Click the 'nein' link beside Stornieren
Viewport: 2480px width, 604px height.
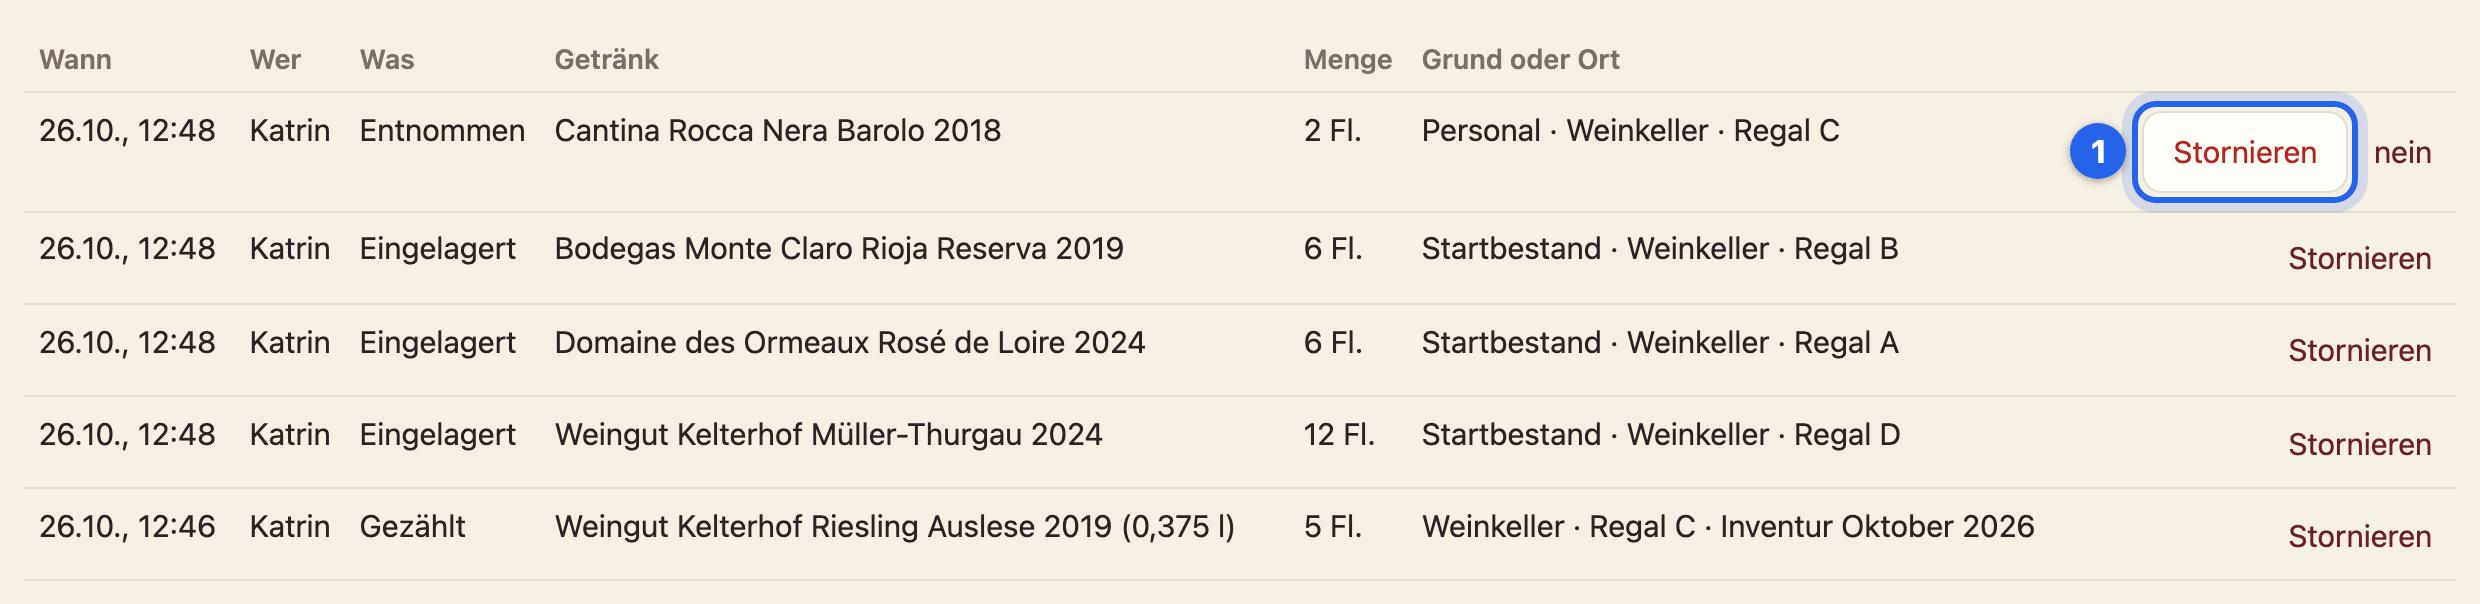click(2402, 153)
